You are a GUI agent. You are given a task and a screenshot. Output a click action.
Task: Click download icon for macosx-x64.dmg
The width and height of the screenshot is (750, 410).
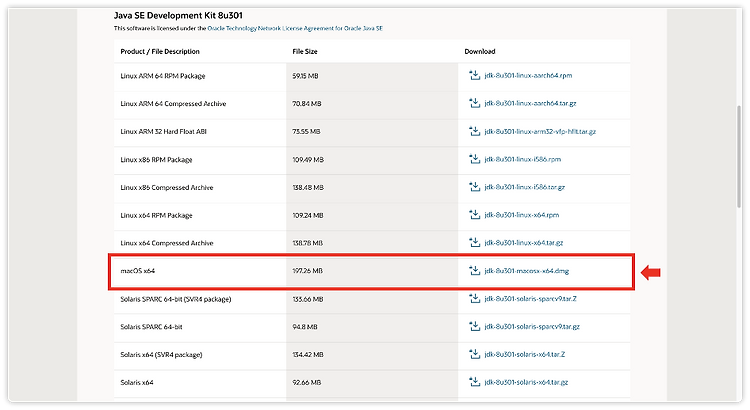(474, 271)
